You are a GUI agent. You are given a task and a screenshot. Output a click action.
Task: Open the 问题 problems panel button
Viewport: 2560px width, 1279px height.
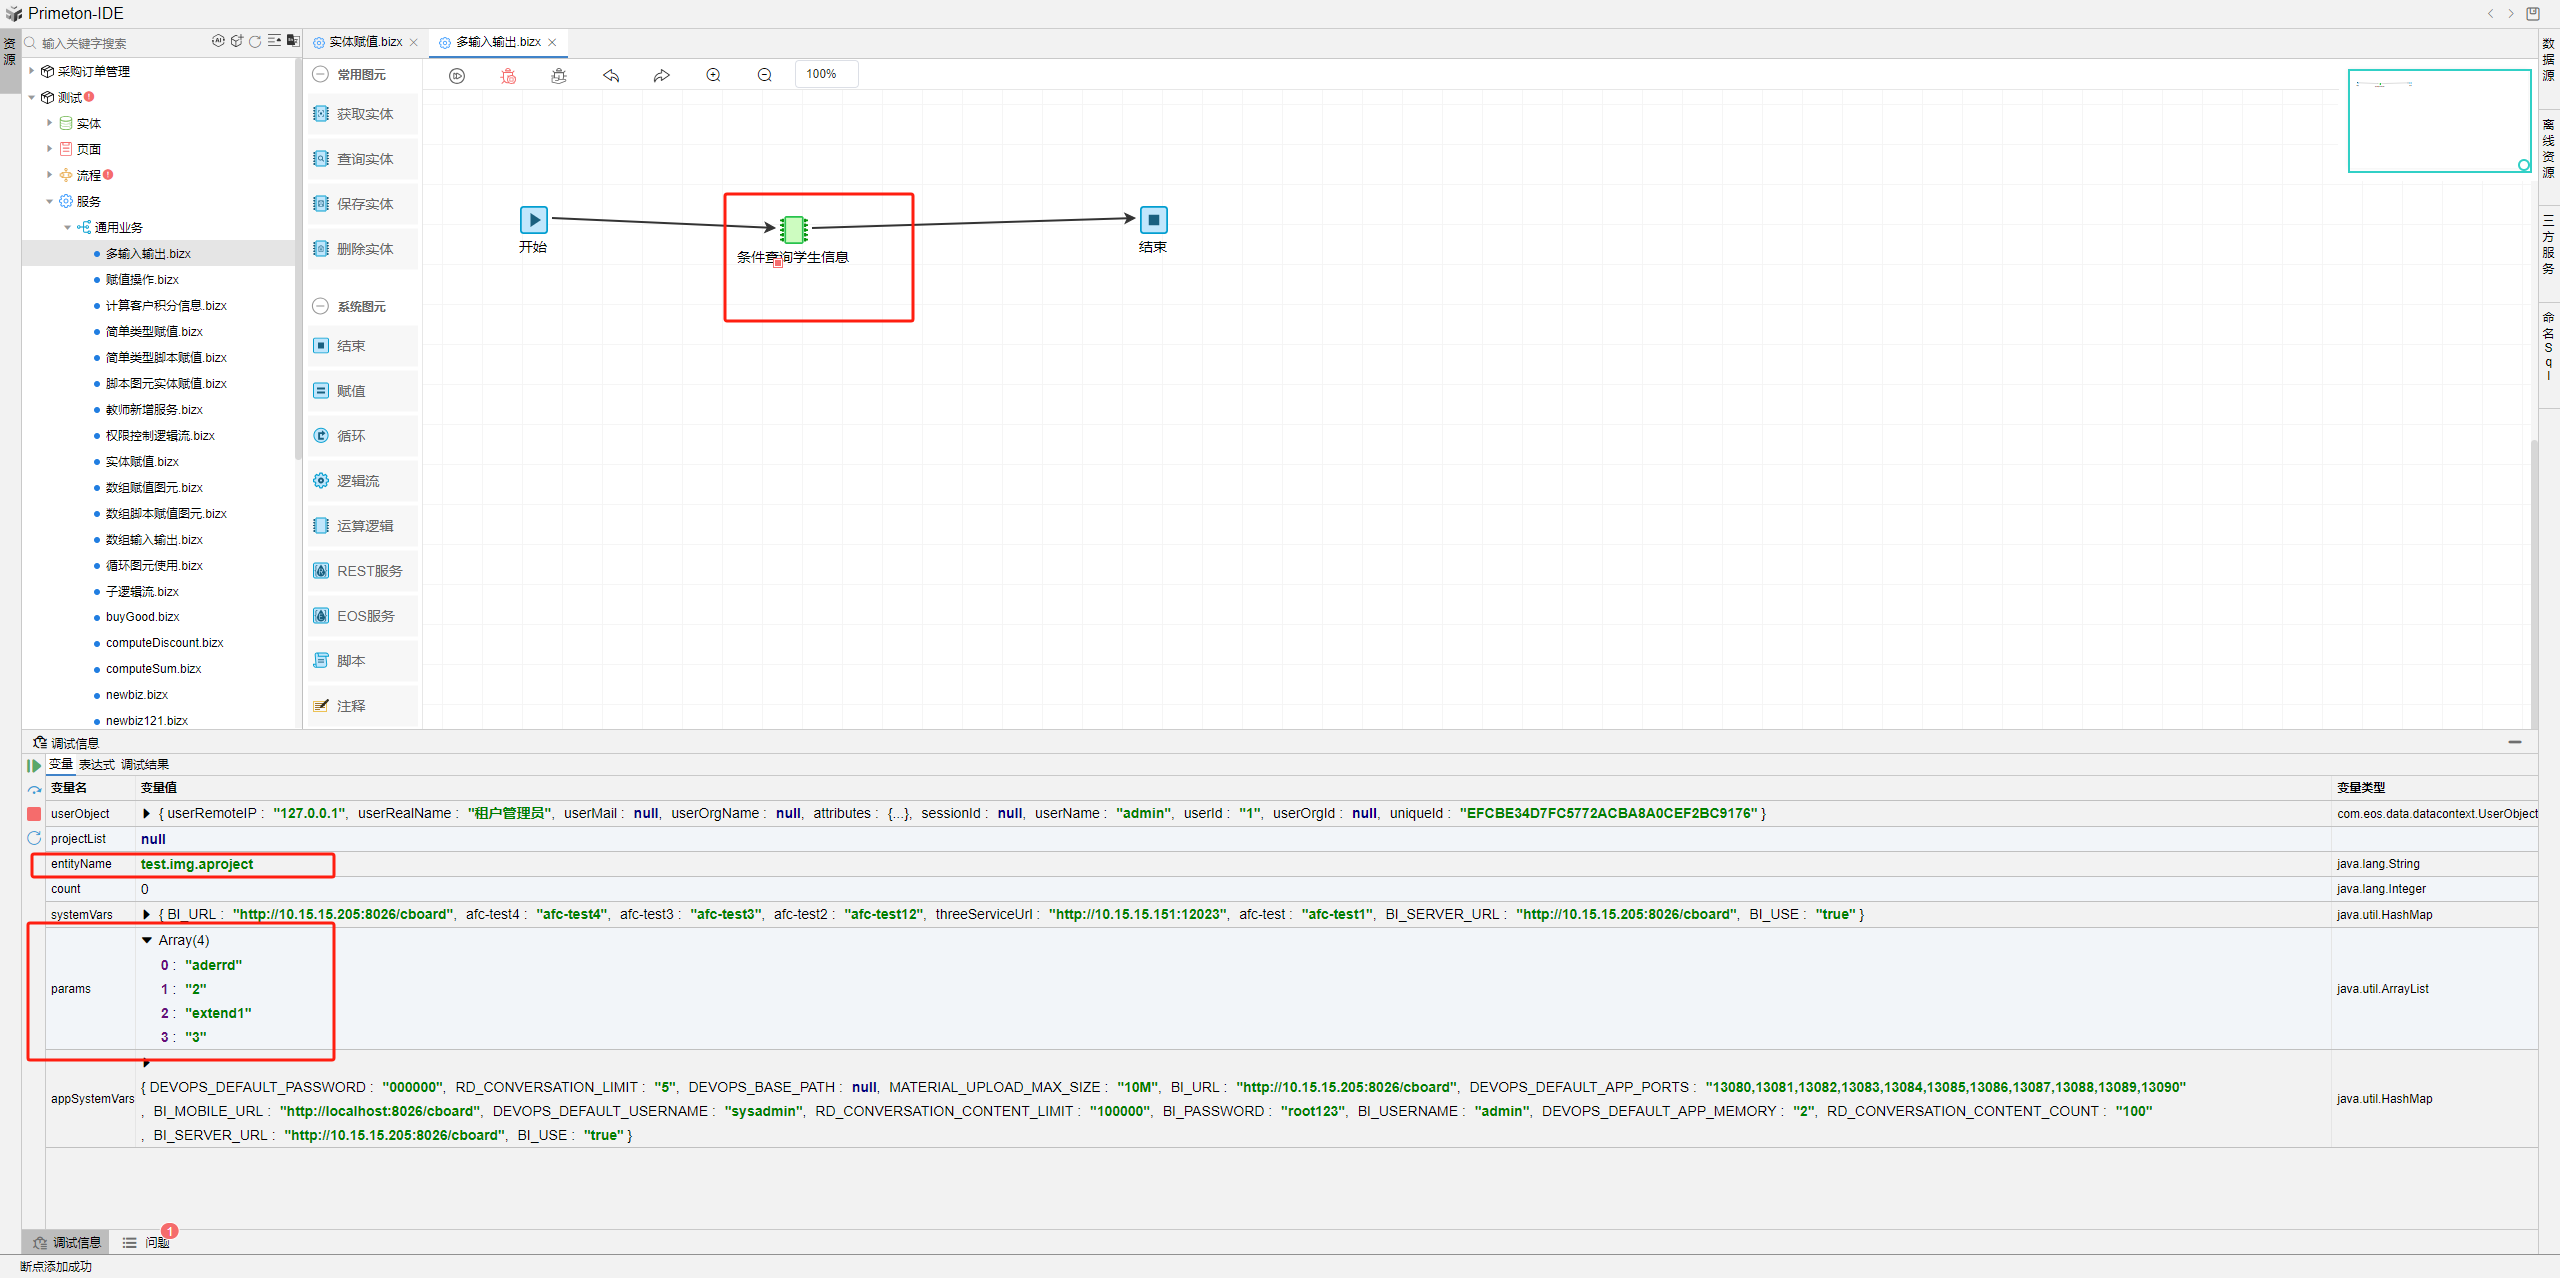pos(150,1243)
